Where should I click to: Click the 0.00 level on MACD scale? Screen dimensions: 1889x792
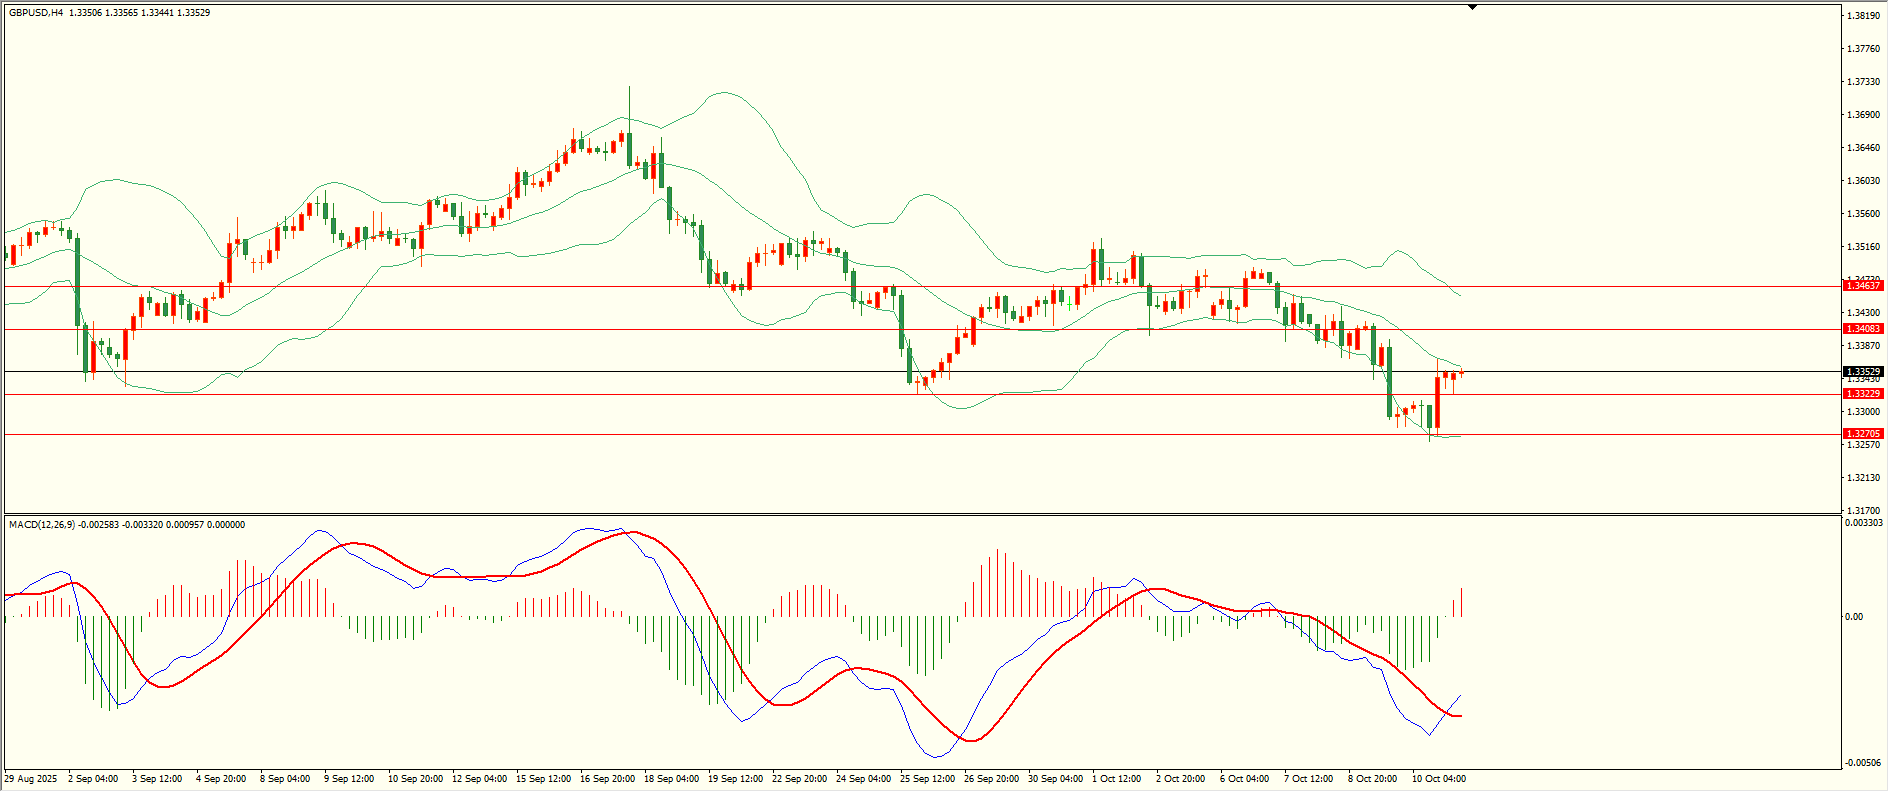pyautogui.click(x=1853, y=617)
